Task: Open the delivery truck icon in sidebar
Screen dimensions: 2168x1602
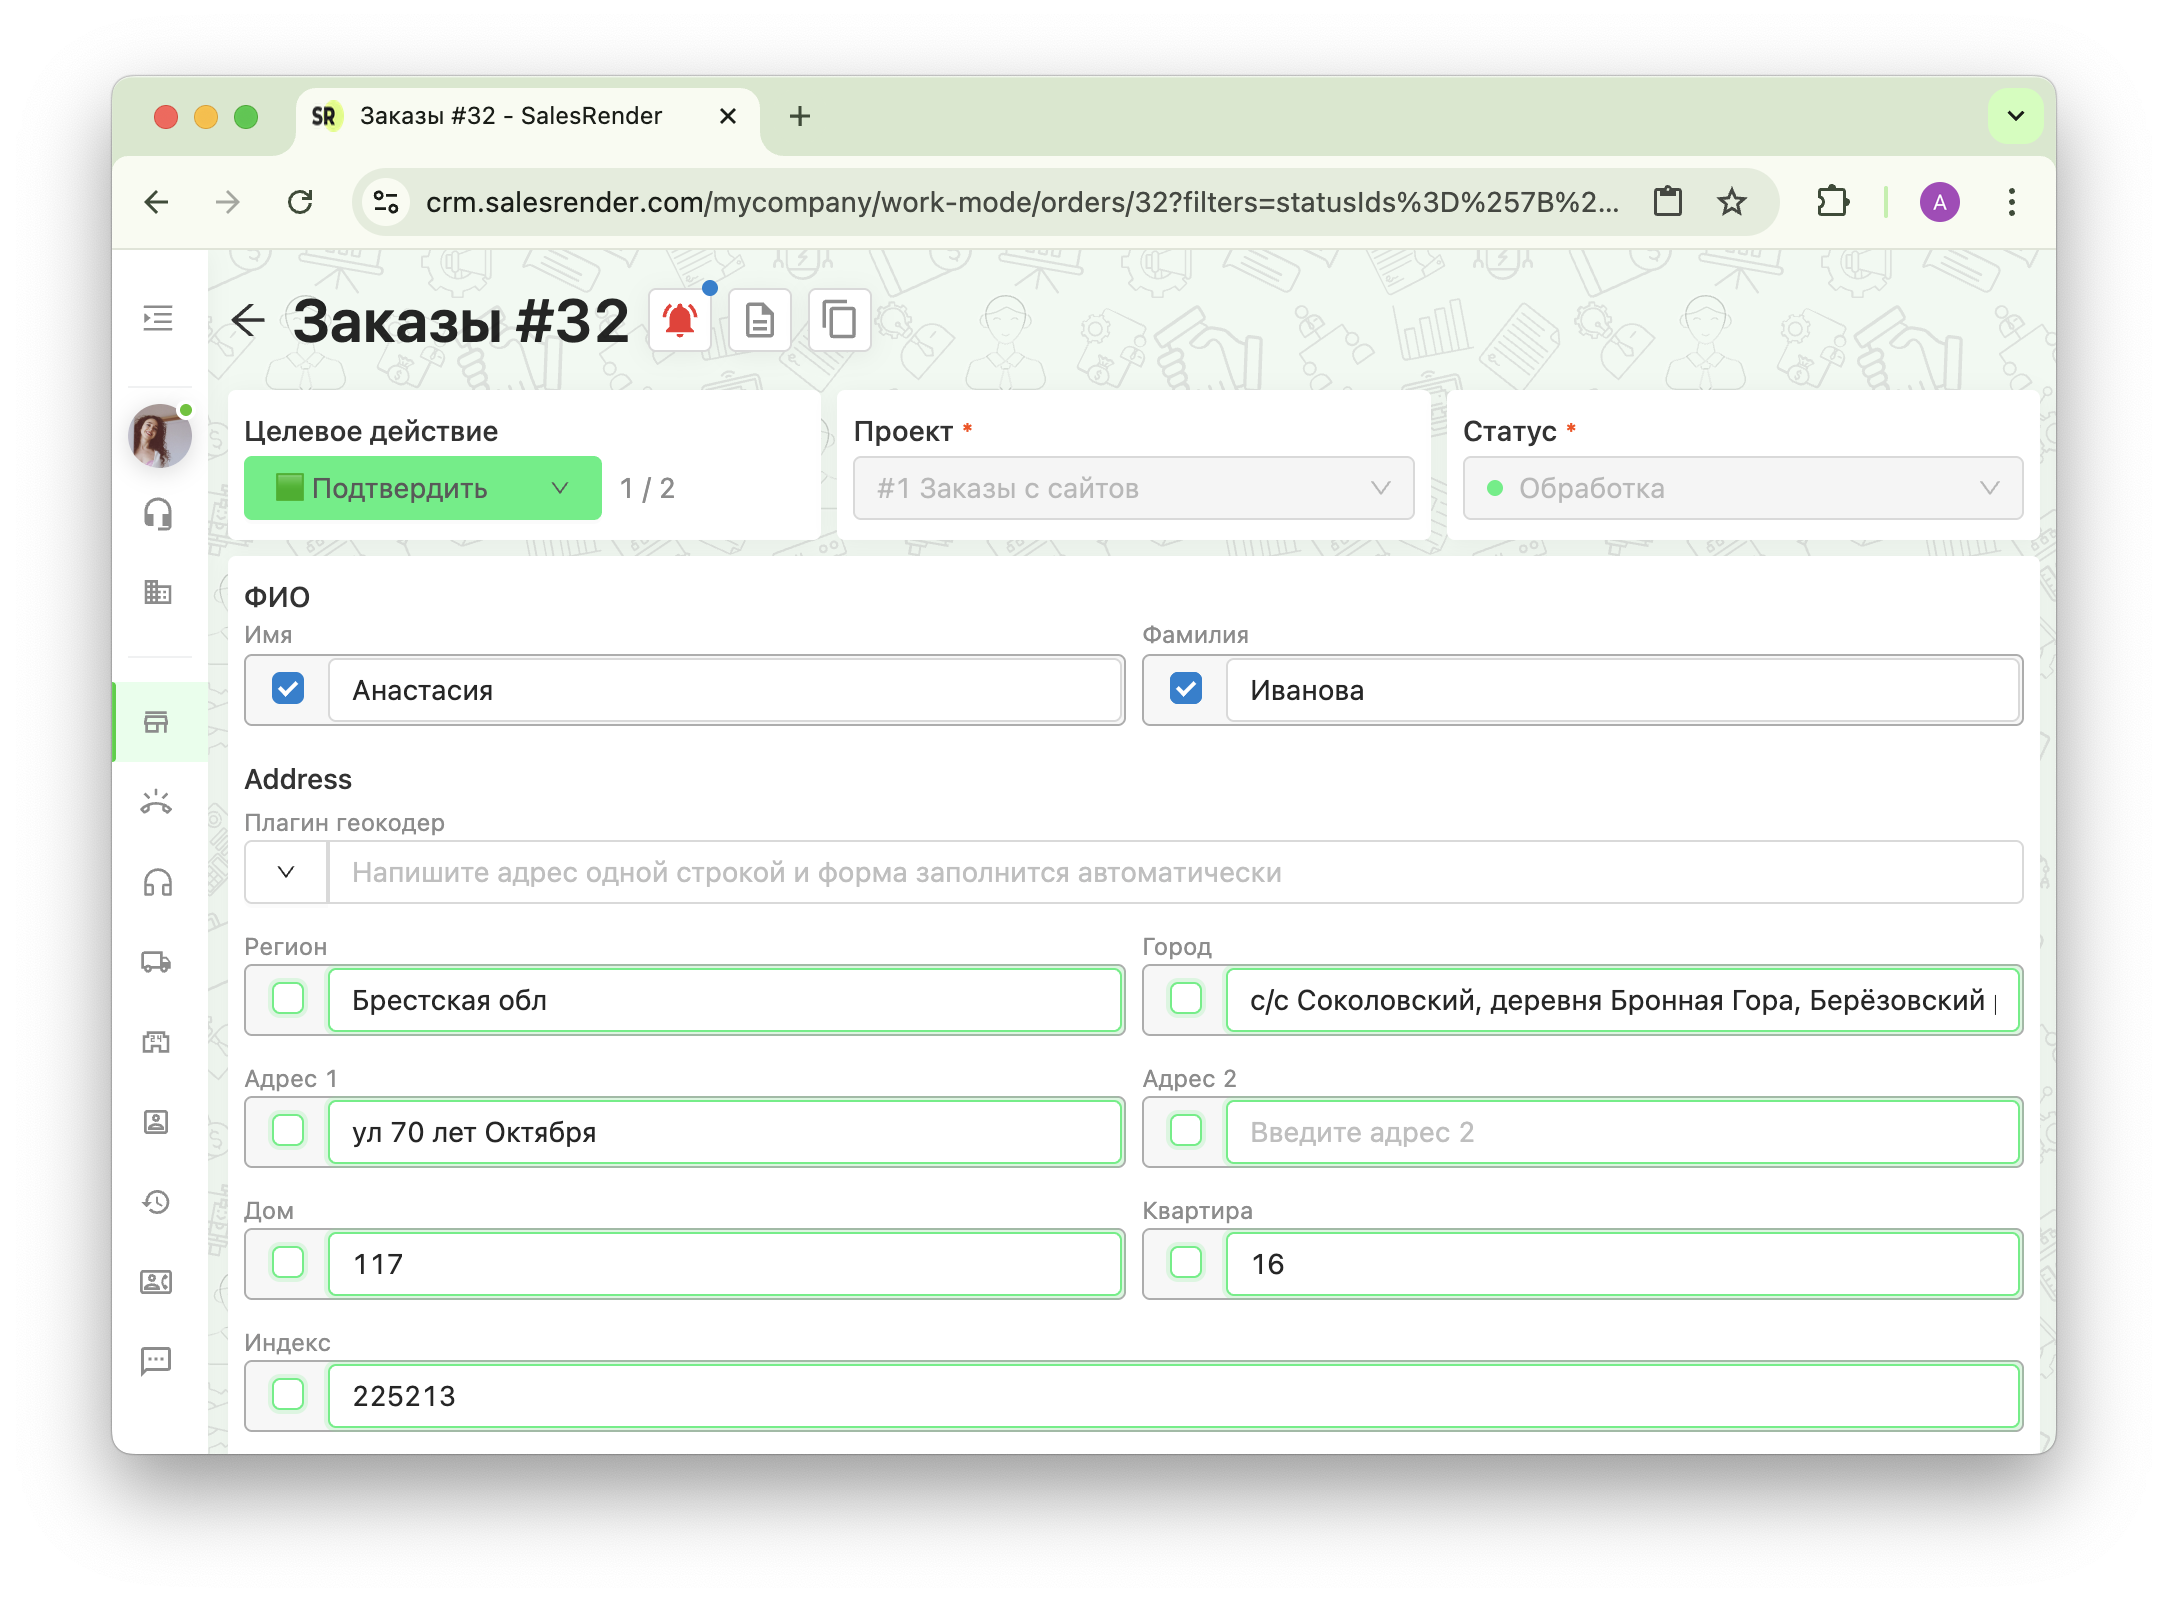Action: click(x=157, y=962)
